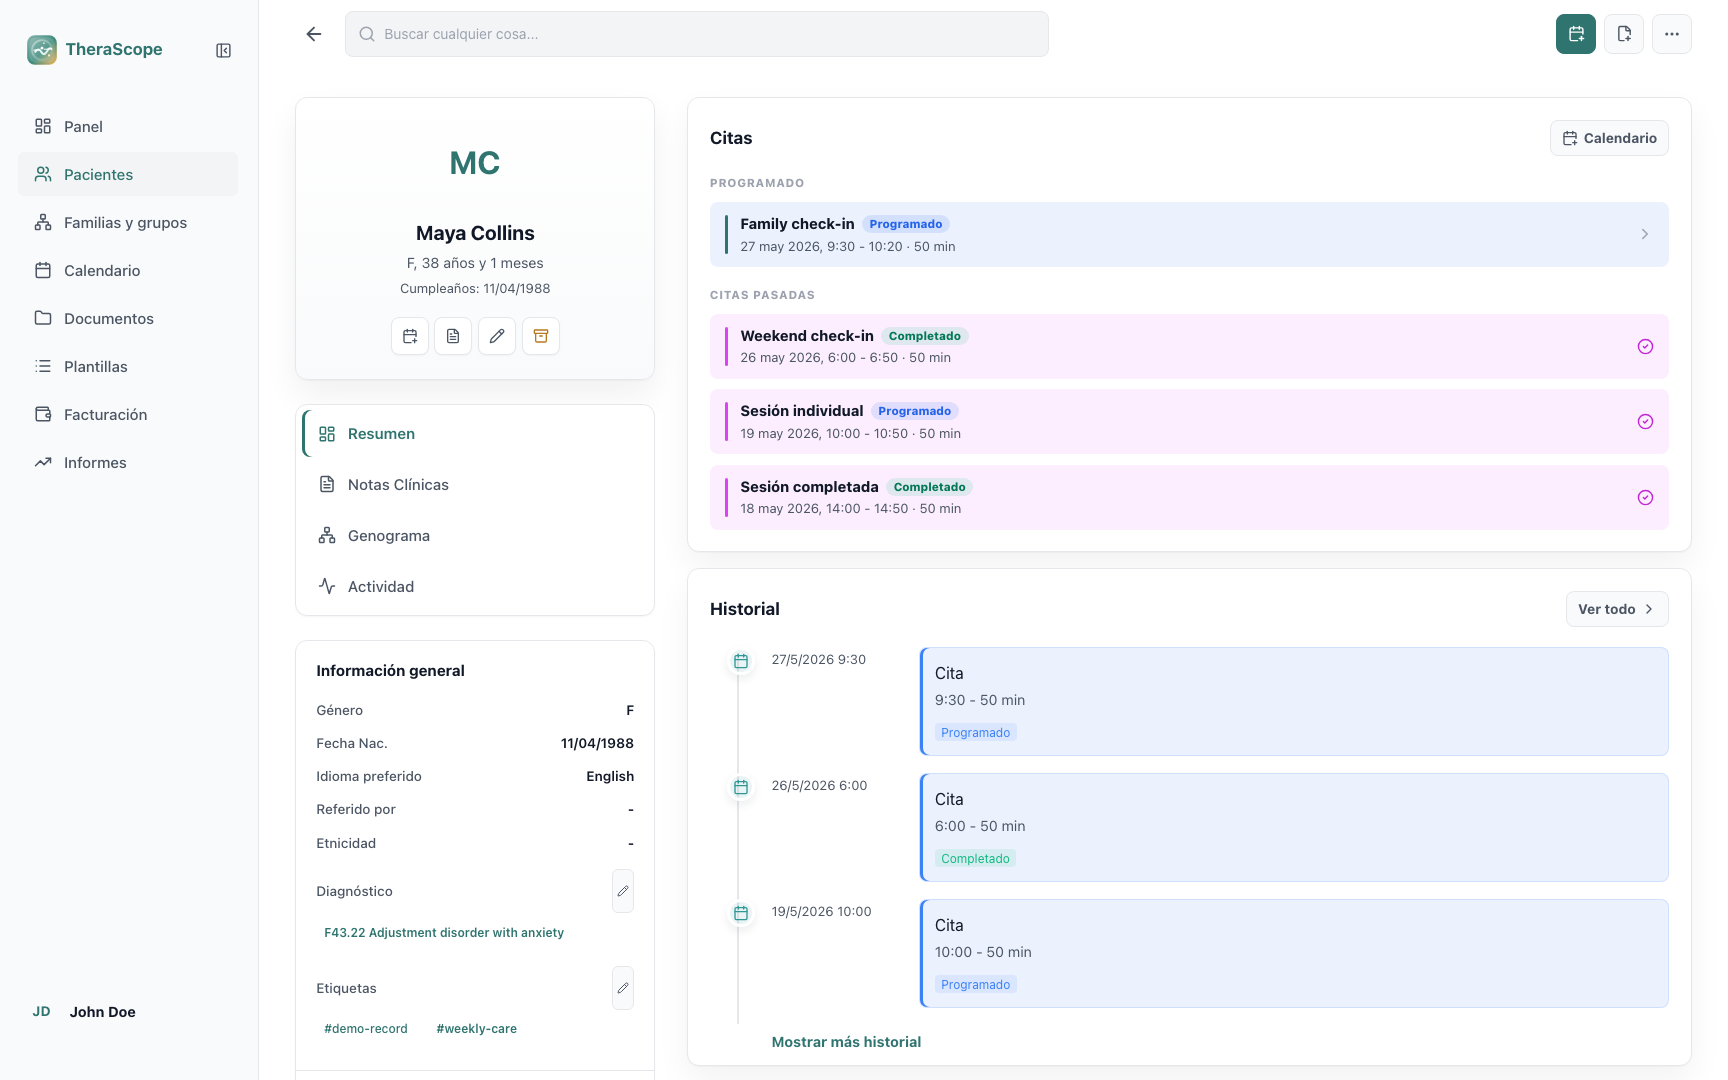The image size is (1728, 1080).
Task: Edit the Diagnóstico field pencil
Action: click(623, 891)
